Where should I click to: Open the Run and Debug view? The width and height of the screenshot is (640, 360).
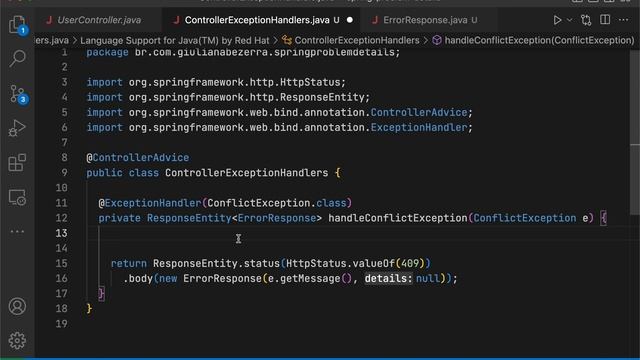tap(17, 128)
